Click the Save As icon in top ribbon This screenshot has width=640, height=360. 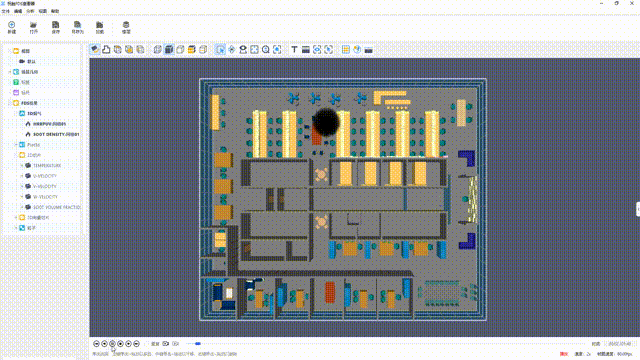pyautogui.click(x=78, y=25)
